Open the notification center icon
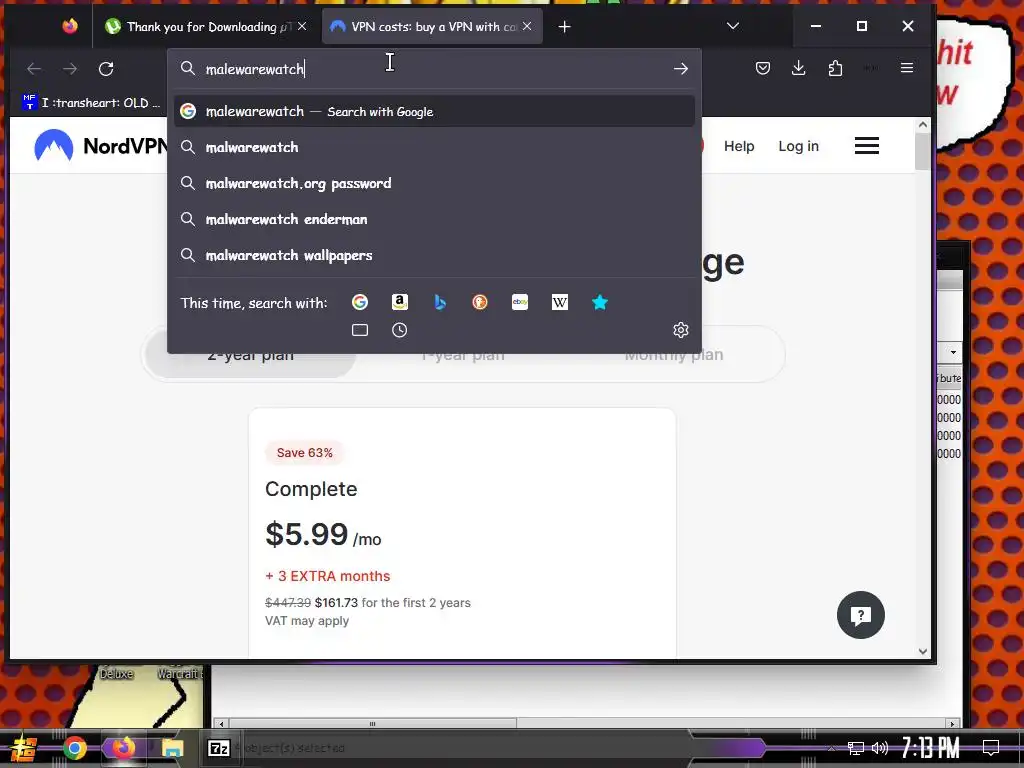Screen dimensions: 1024x768 click(991, 748)
